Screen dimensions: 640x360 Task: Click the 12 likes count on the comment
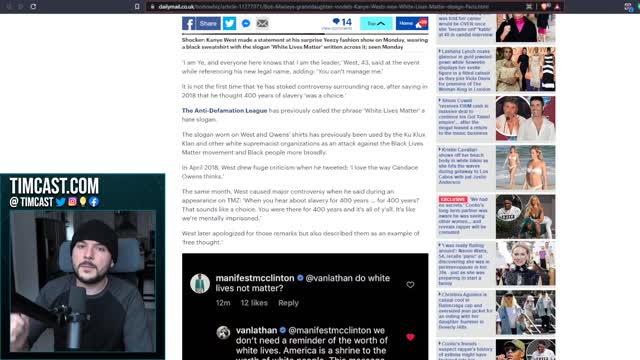click(x=254, y=303)
